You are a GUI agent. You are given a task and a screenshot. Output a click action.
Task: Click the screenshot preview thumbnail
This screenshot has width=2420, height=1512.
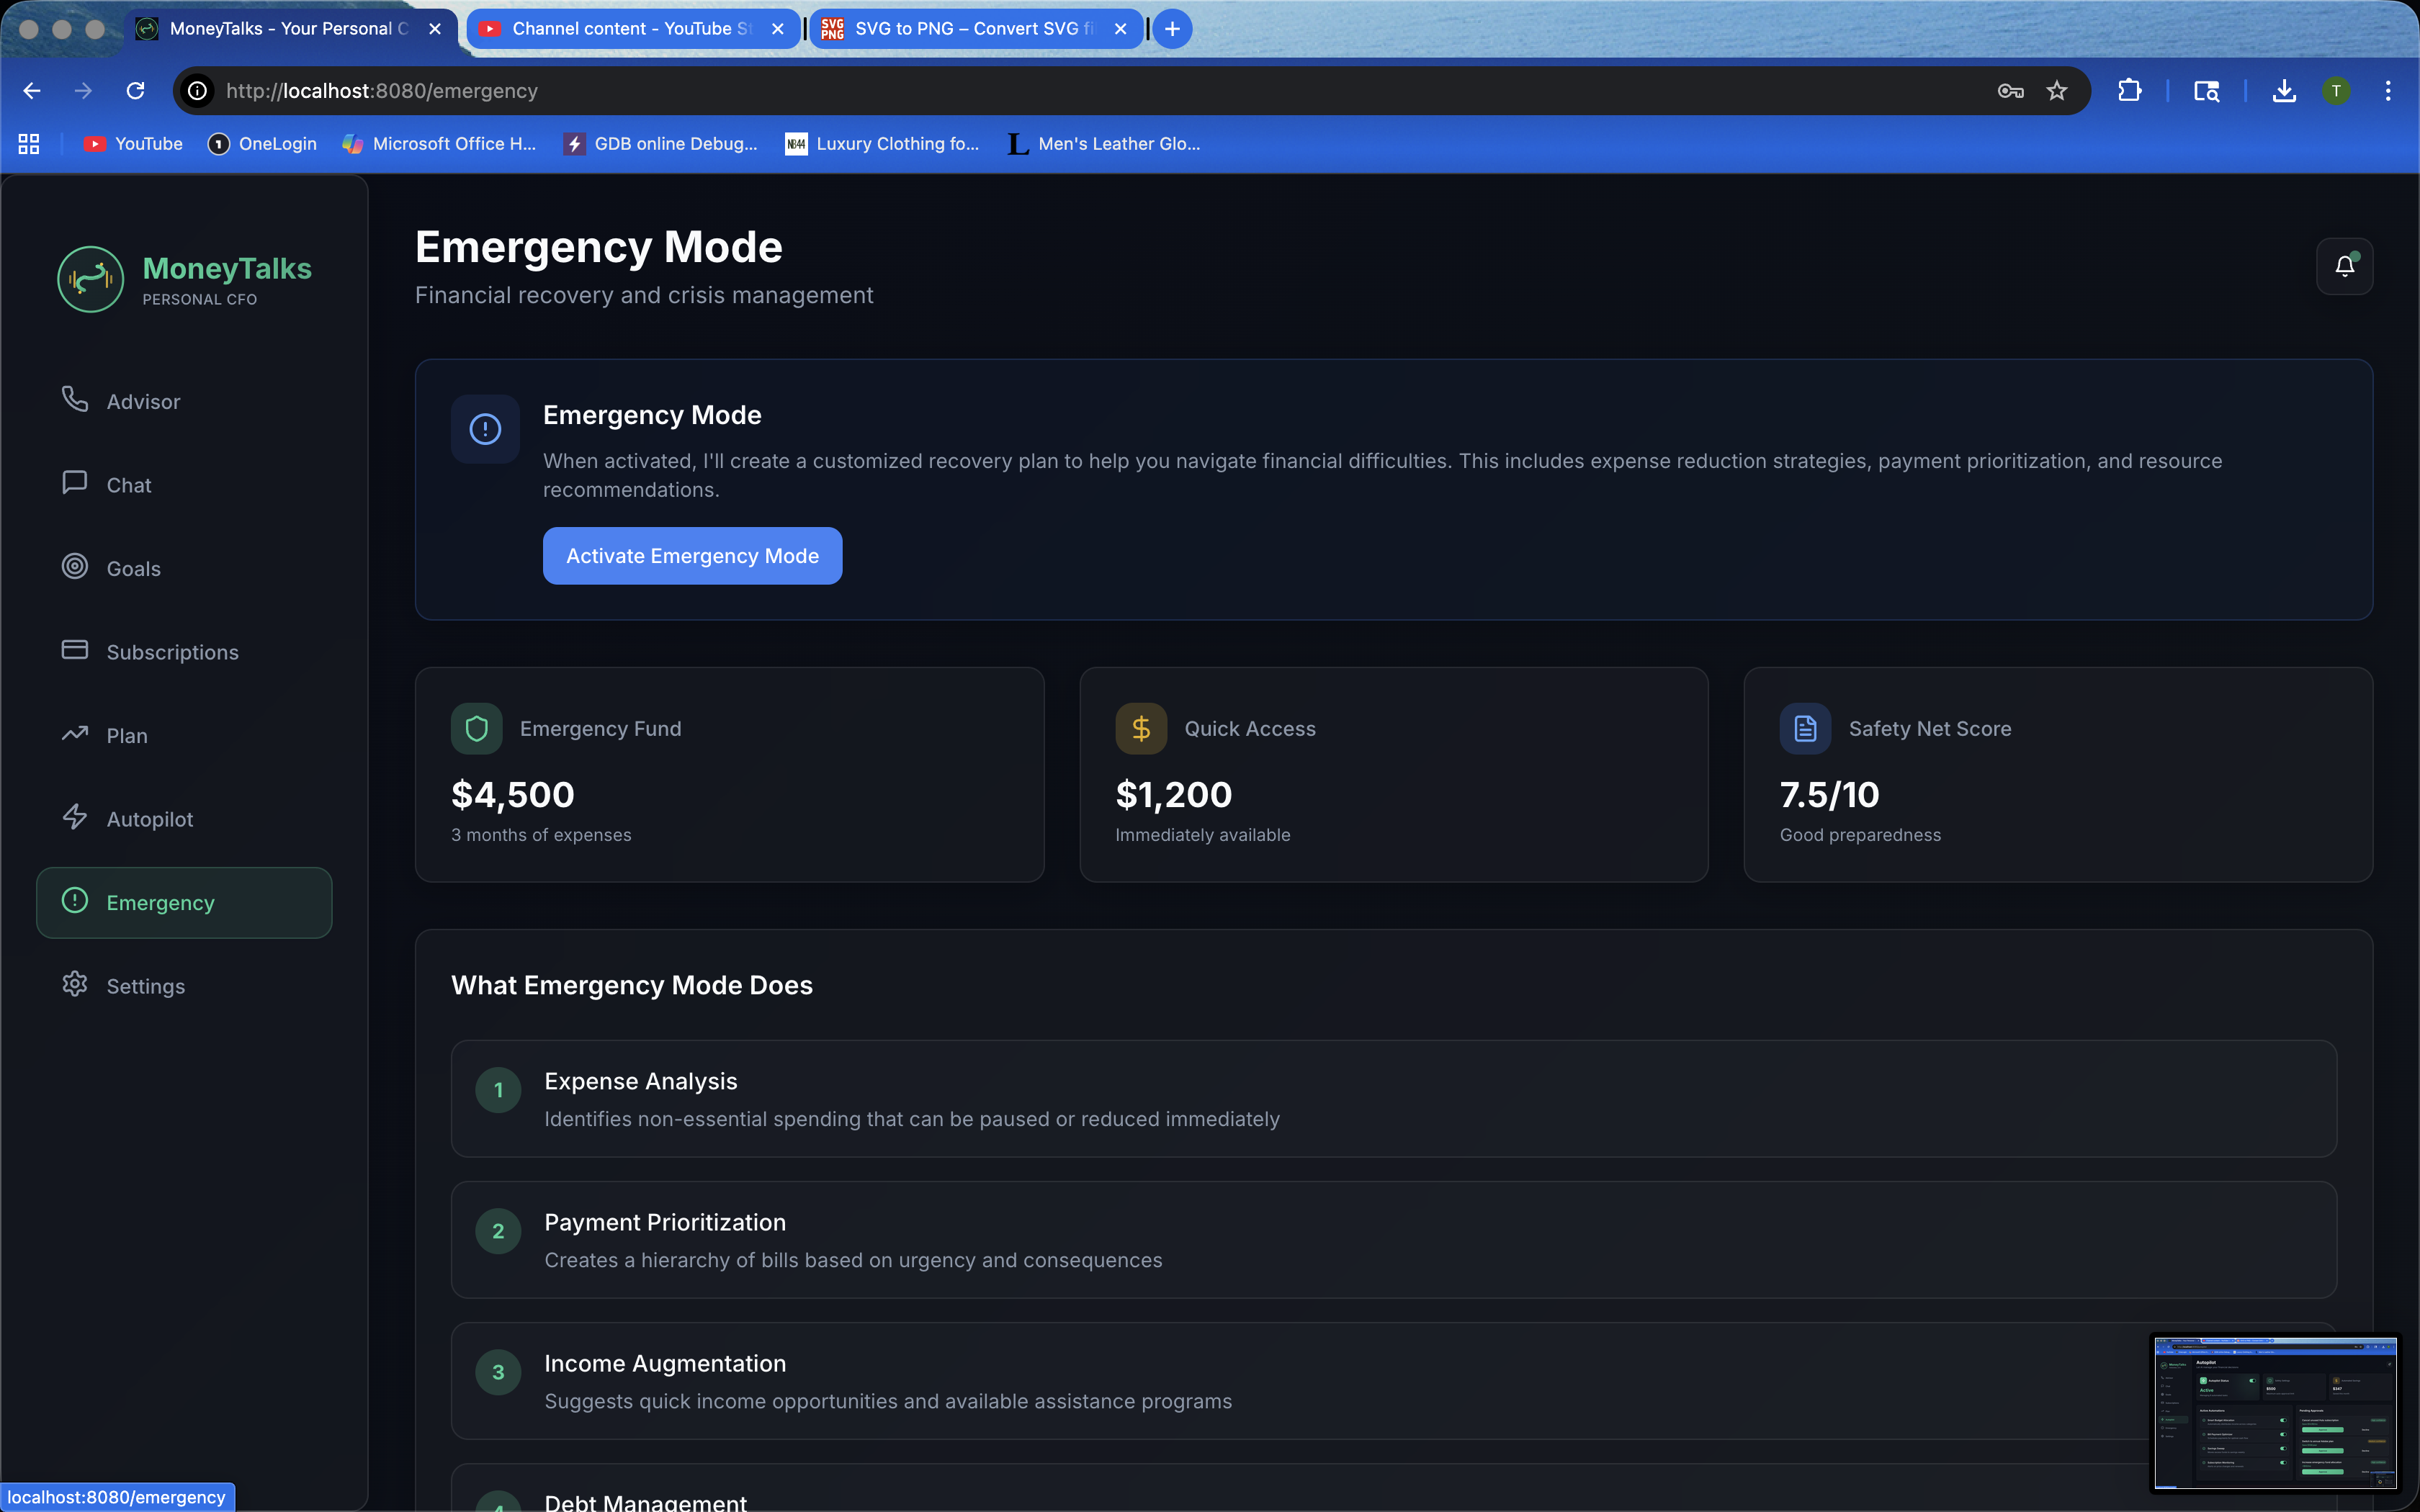pyautogui.click(x=2275, y=1412)
